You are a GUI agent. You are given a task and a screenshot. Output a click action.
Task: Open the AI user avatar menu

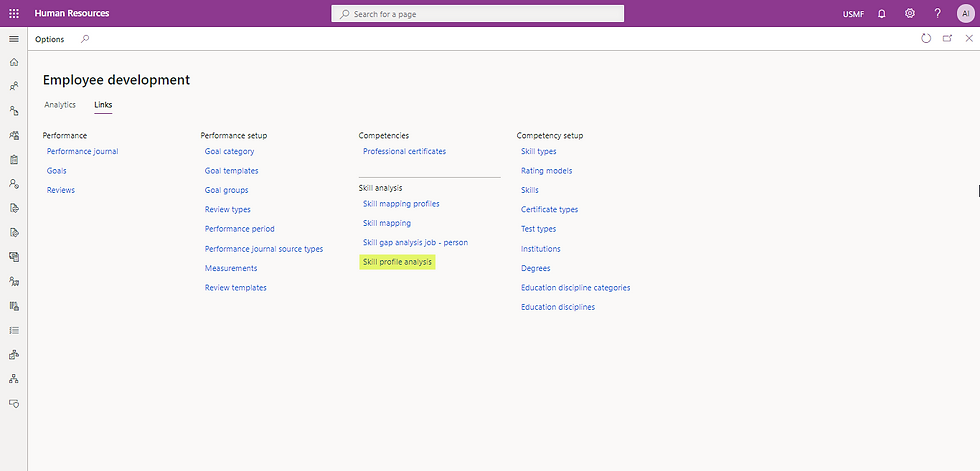tap(966, 13)
